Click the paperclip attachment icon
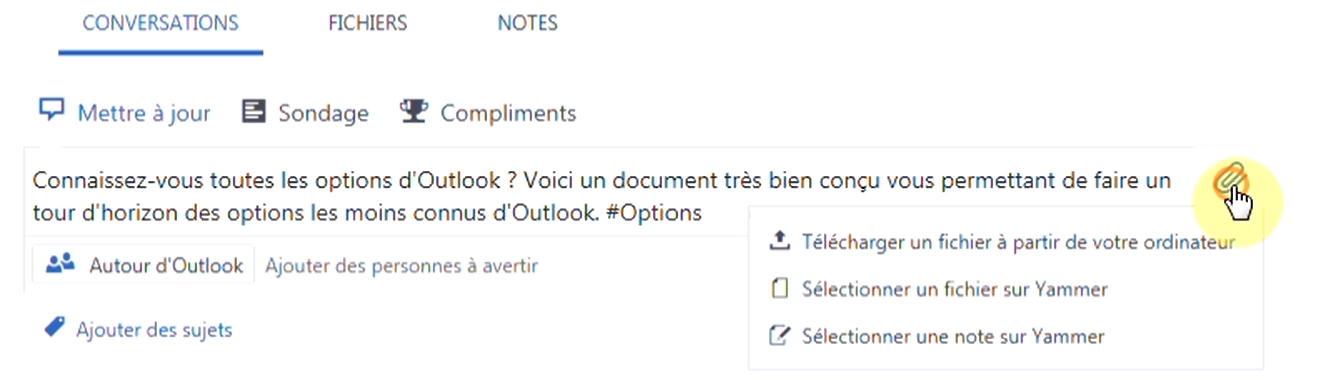Viewport: 1335px width, 380px height. tap(1229, 181)
